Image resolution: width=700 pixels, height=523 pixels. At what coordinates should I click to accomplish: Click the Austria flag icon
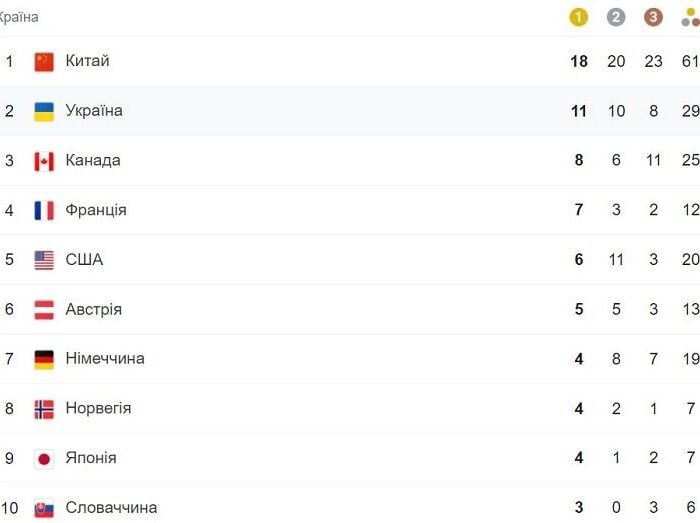(44, 310)
